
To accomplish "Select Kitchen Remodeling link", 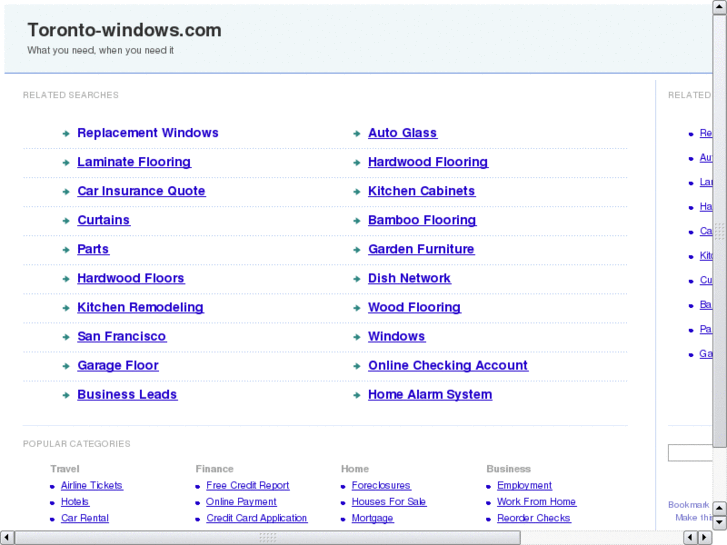I will (x=140, y=308).
